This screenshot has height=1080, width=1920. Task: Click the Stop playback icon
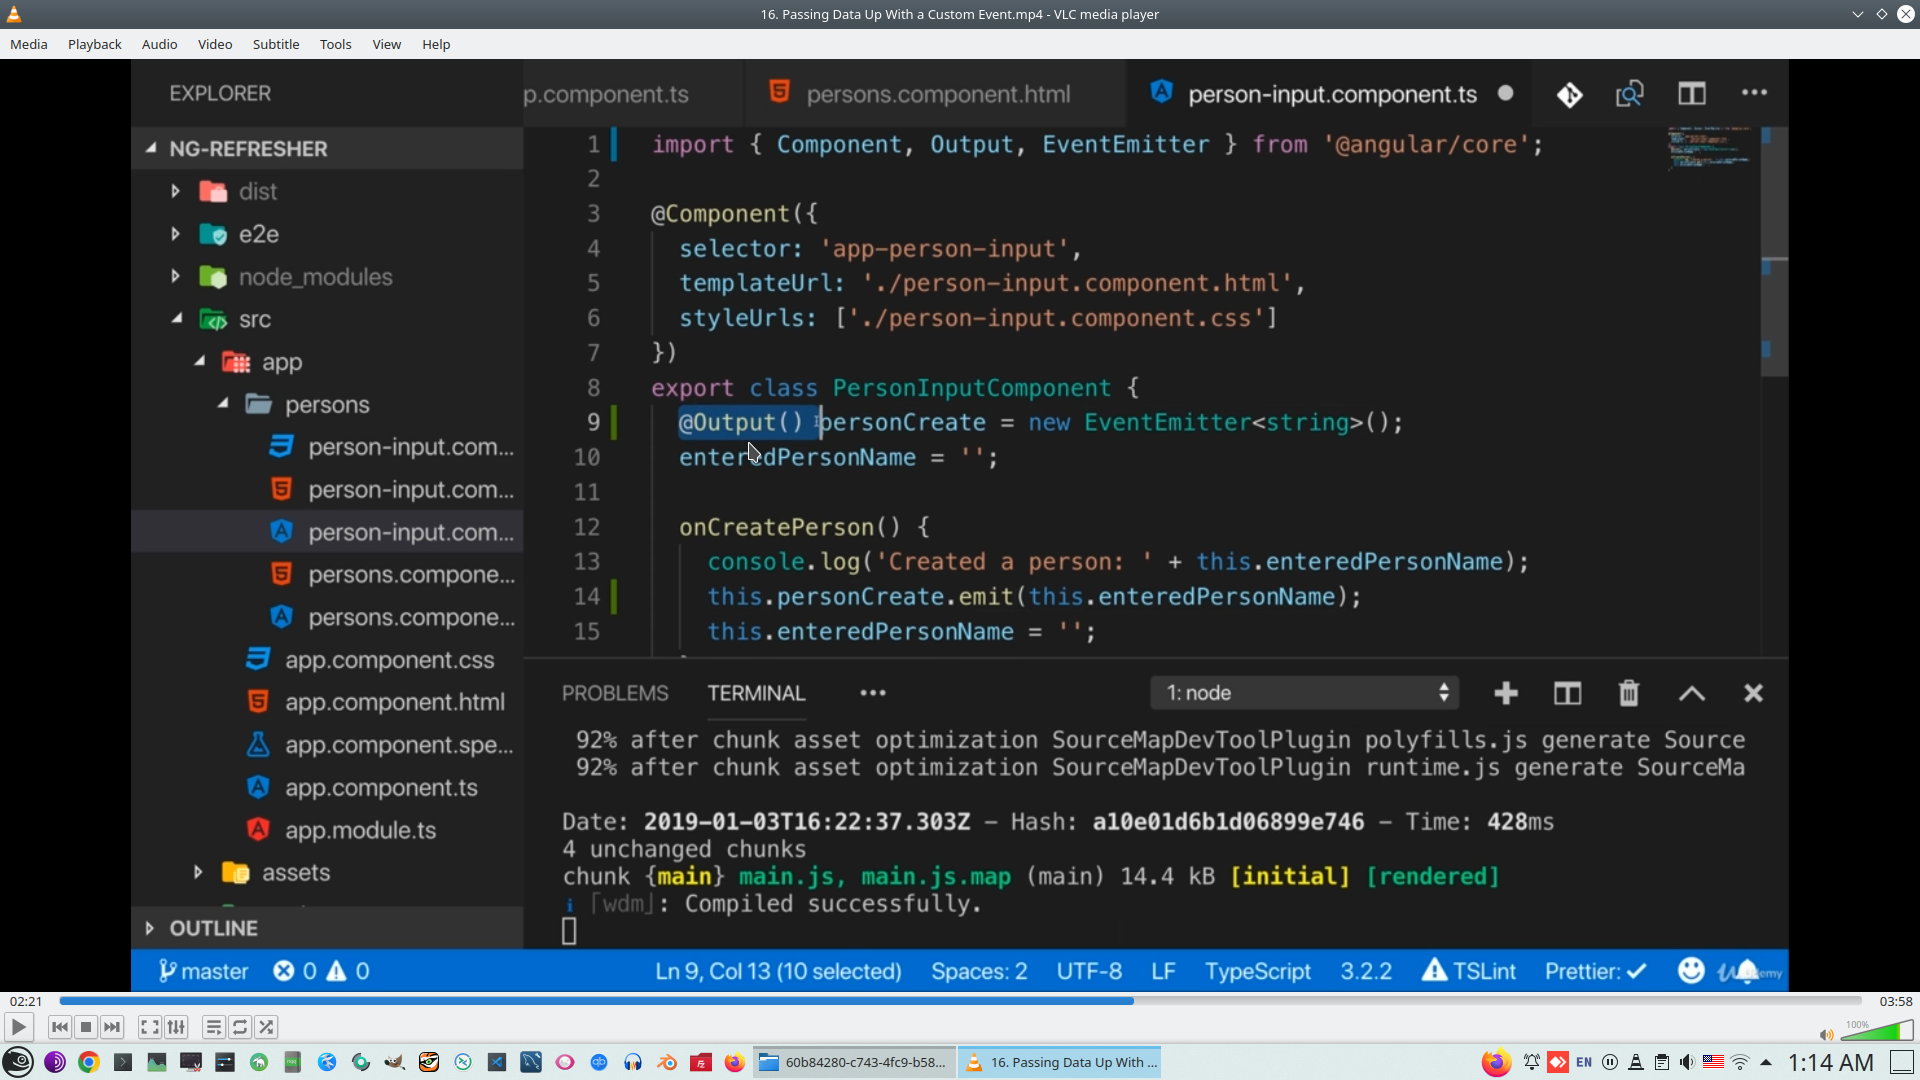[x=86, y=1027]
